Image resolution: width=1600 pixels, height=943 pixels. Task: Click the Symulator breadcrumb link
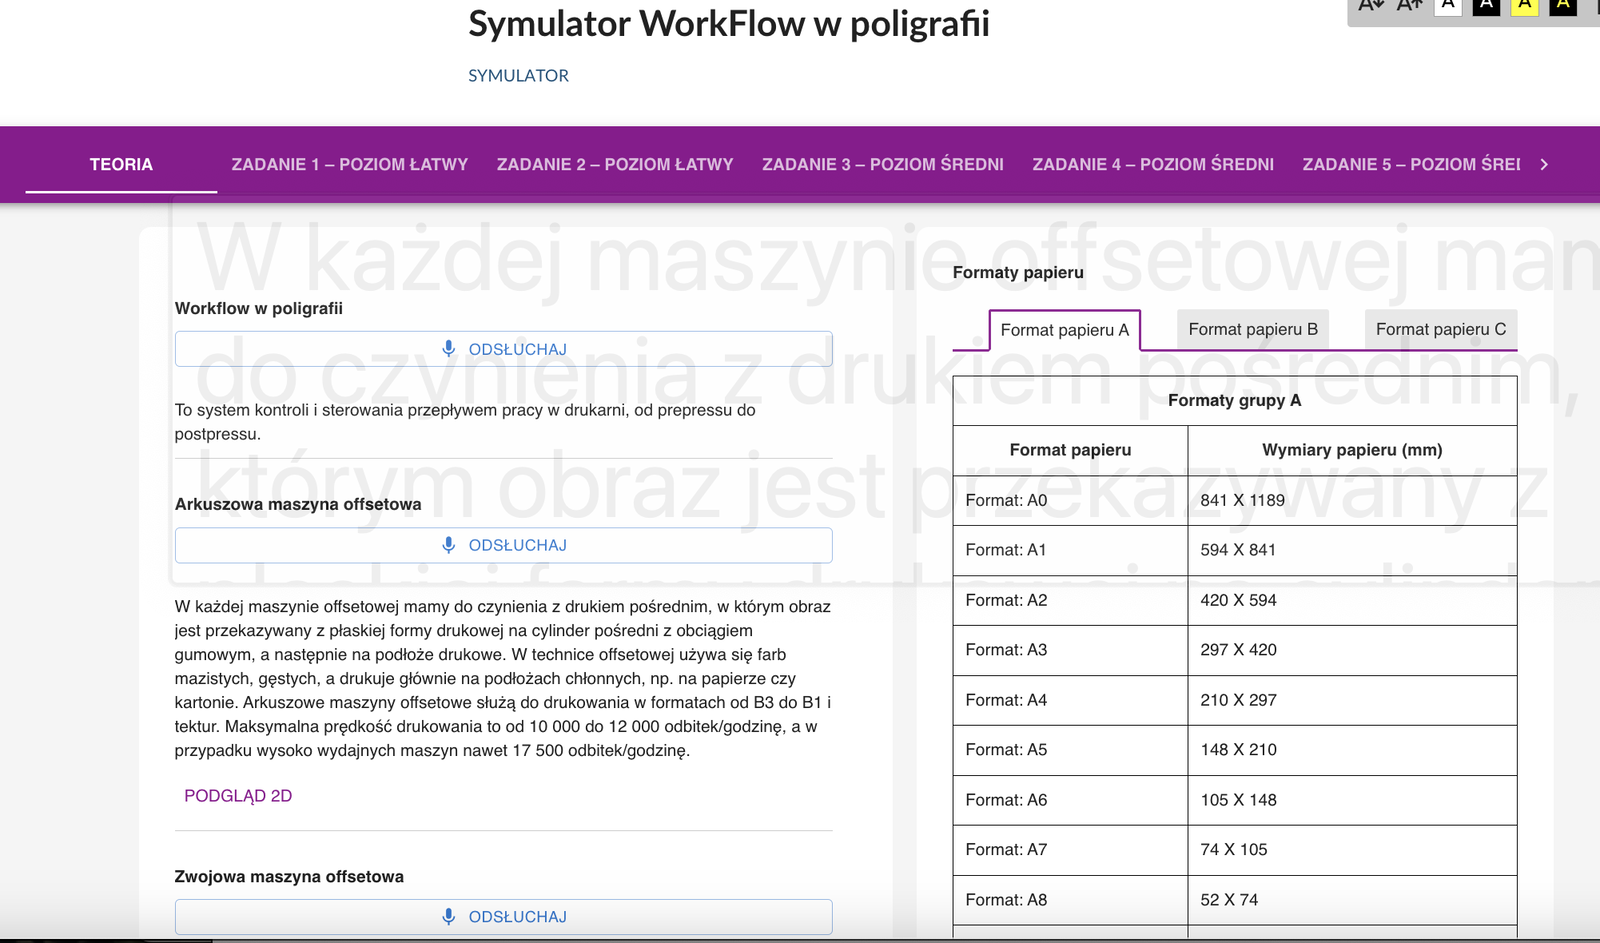518,76
